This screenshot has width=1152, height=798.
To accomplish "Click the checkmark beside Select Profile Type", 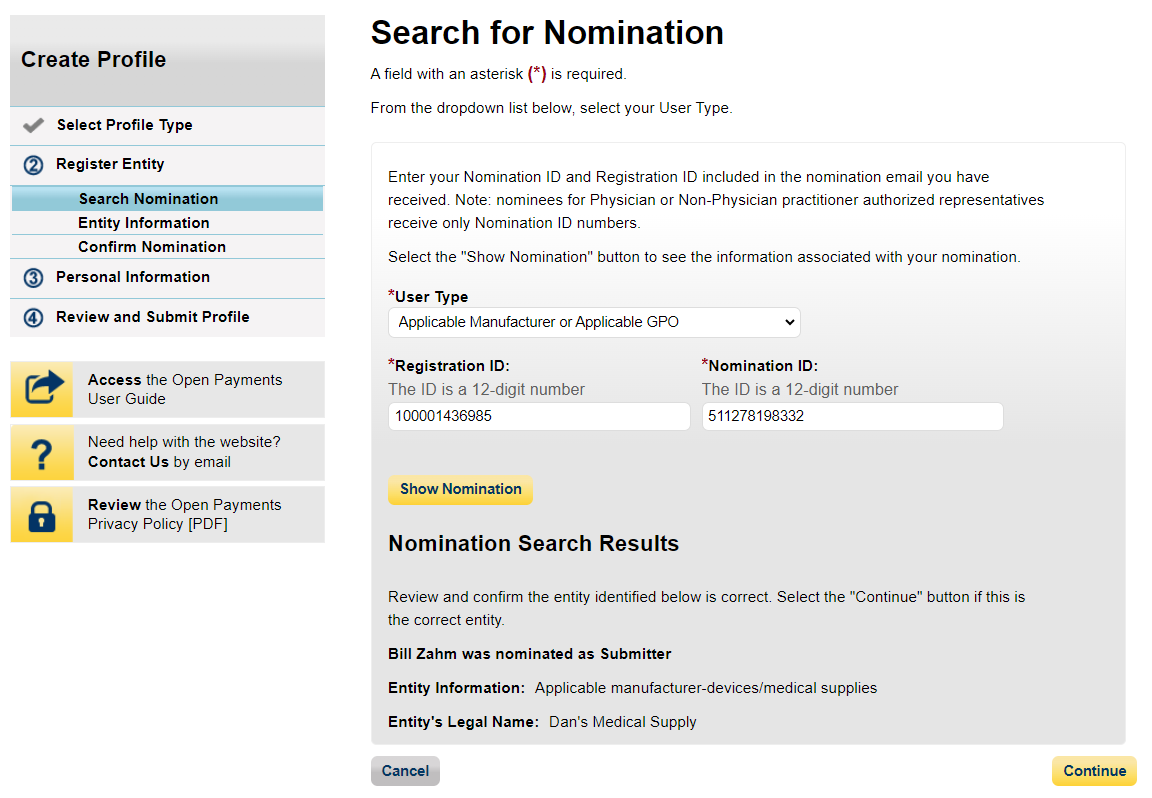I will click(33, 126).
